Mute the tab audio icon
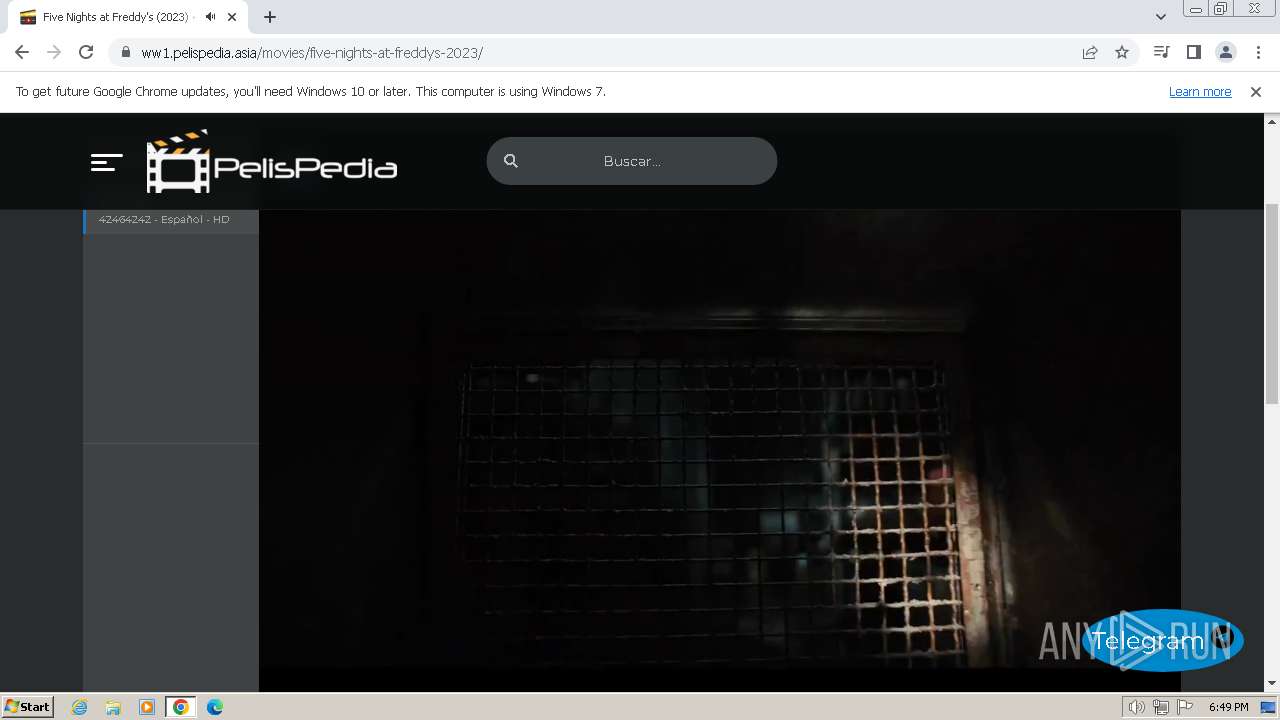This screenshot has width=1280, height=720. 211,17
